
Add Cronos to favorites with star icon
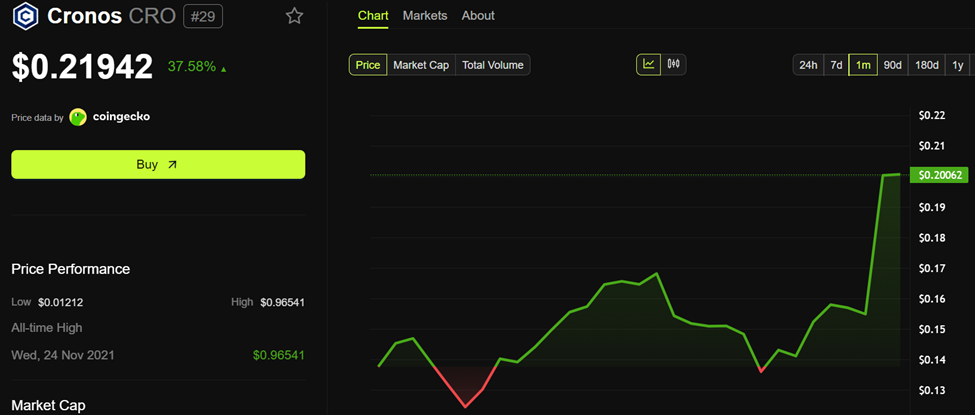tap(294, 16)
